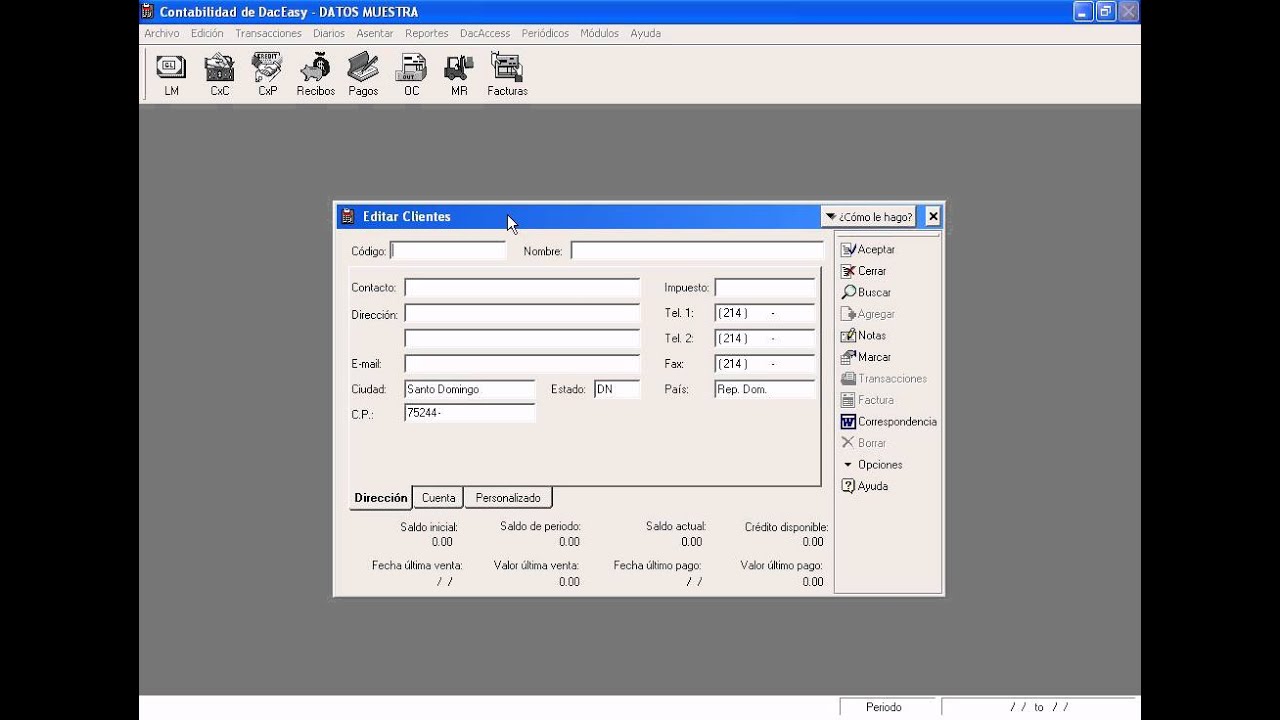The width and height of the screenshot is (1280, 720).
Task: Switch to the Dirección tab
Action: pyautogui.click(x=380, y=497)
